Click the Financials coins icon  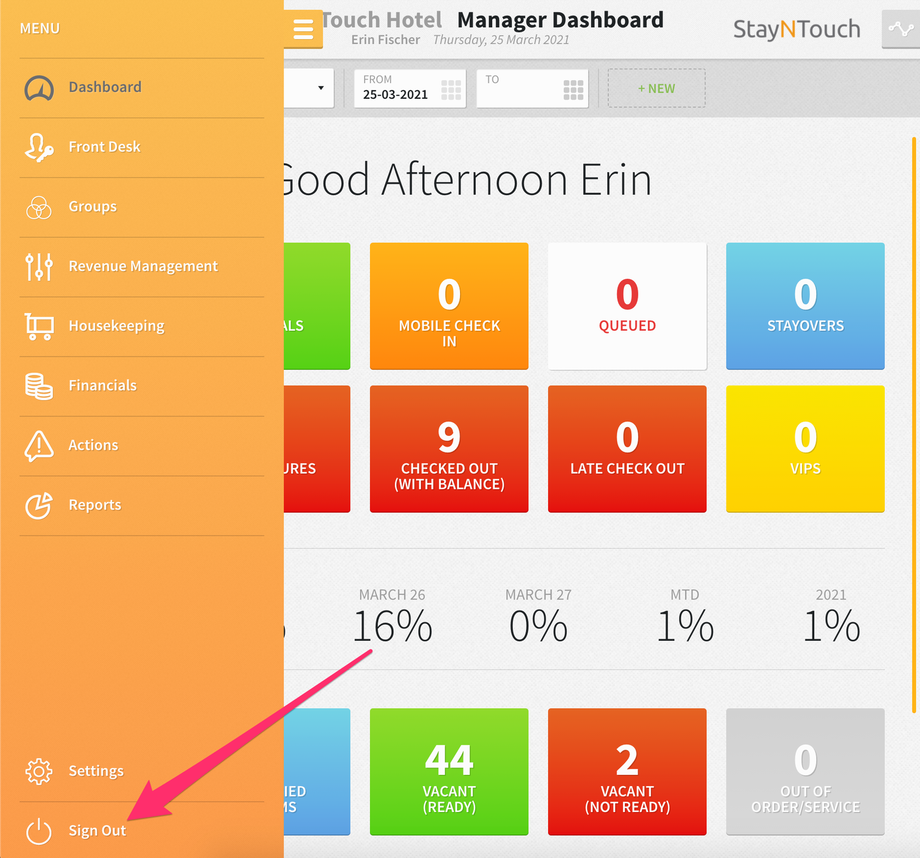point(39,386)
